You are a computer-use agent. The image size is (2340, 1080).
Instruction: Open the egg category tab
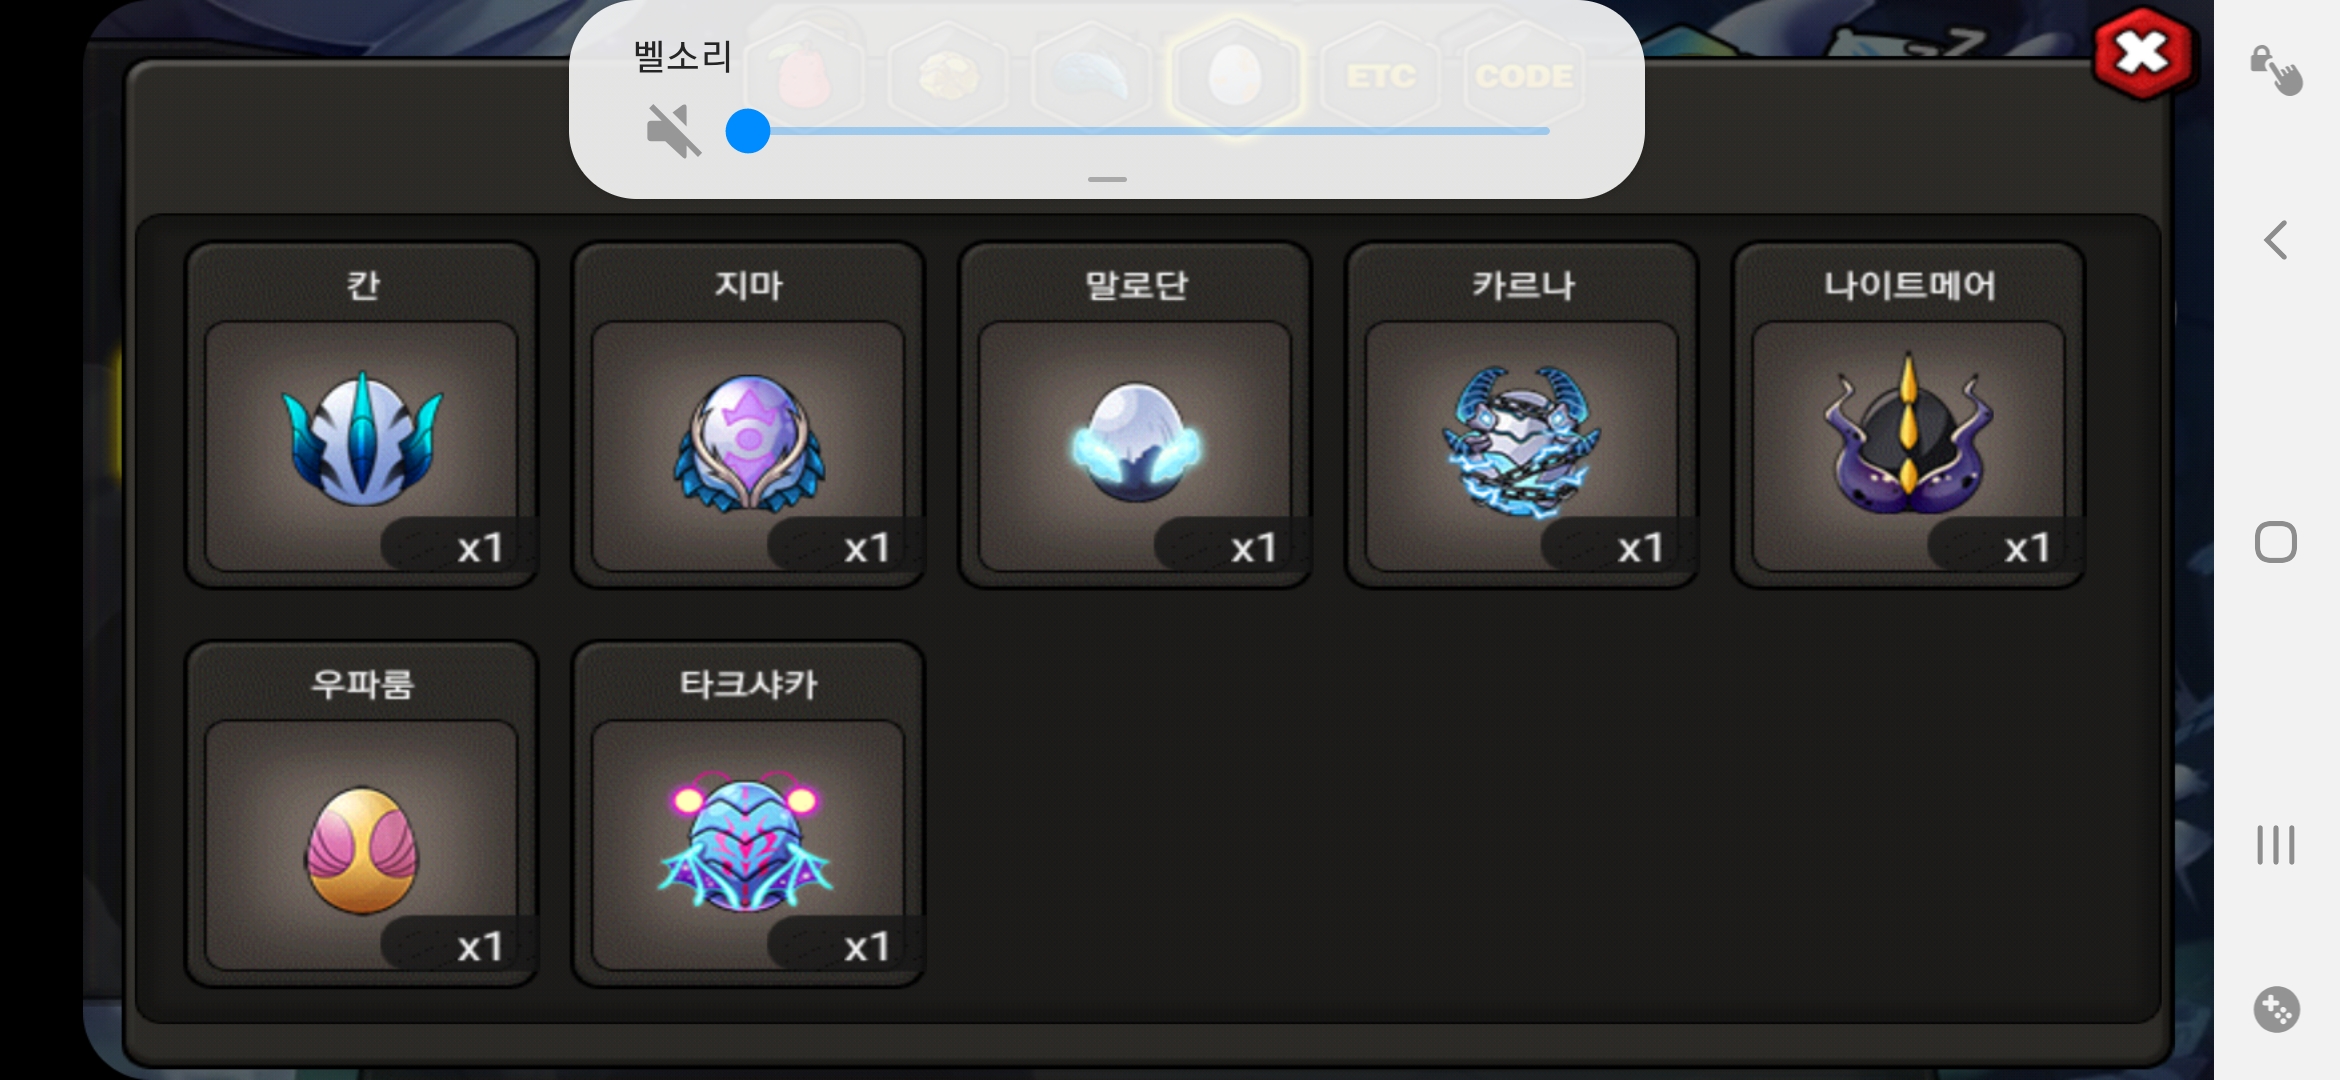coord(1236,76)
